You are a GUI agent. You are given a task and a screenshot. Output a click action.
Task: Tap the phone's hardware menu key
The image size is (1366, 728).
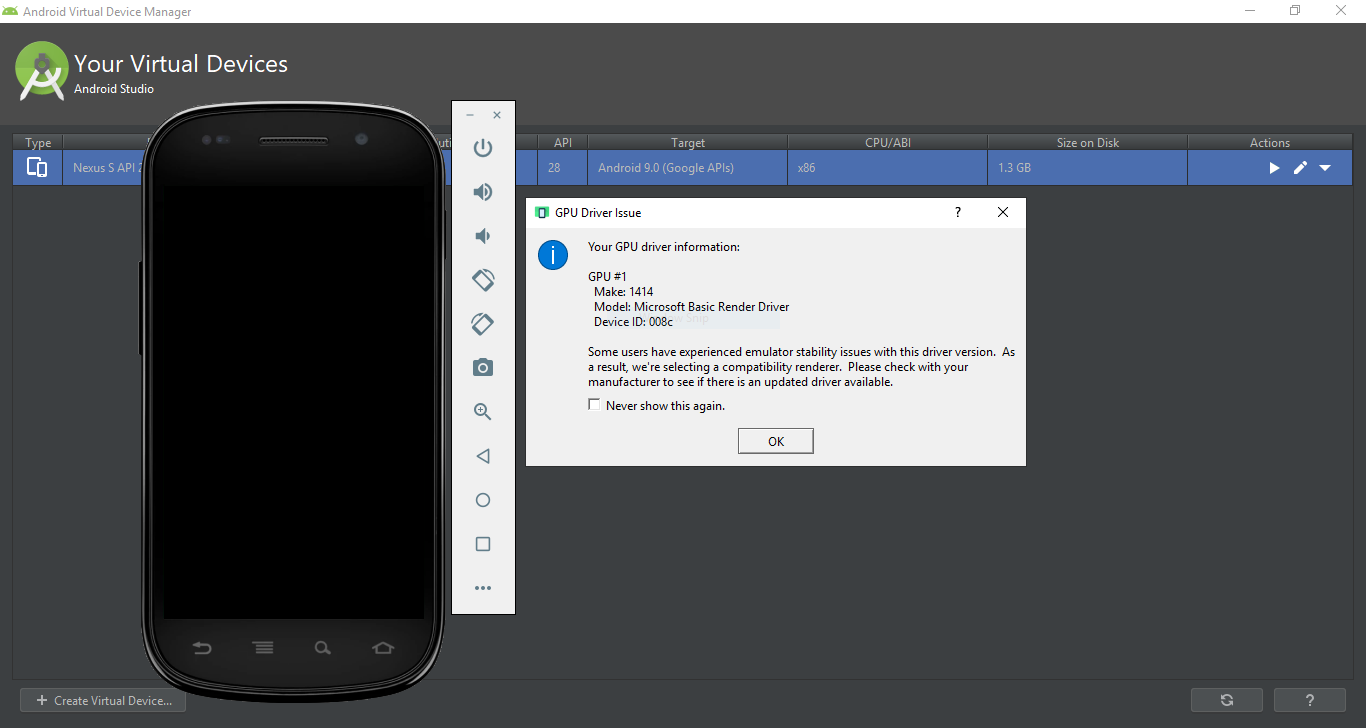(x=263, y=648)
